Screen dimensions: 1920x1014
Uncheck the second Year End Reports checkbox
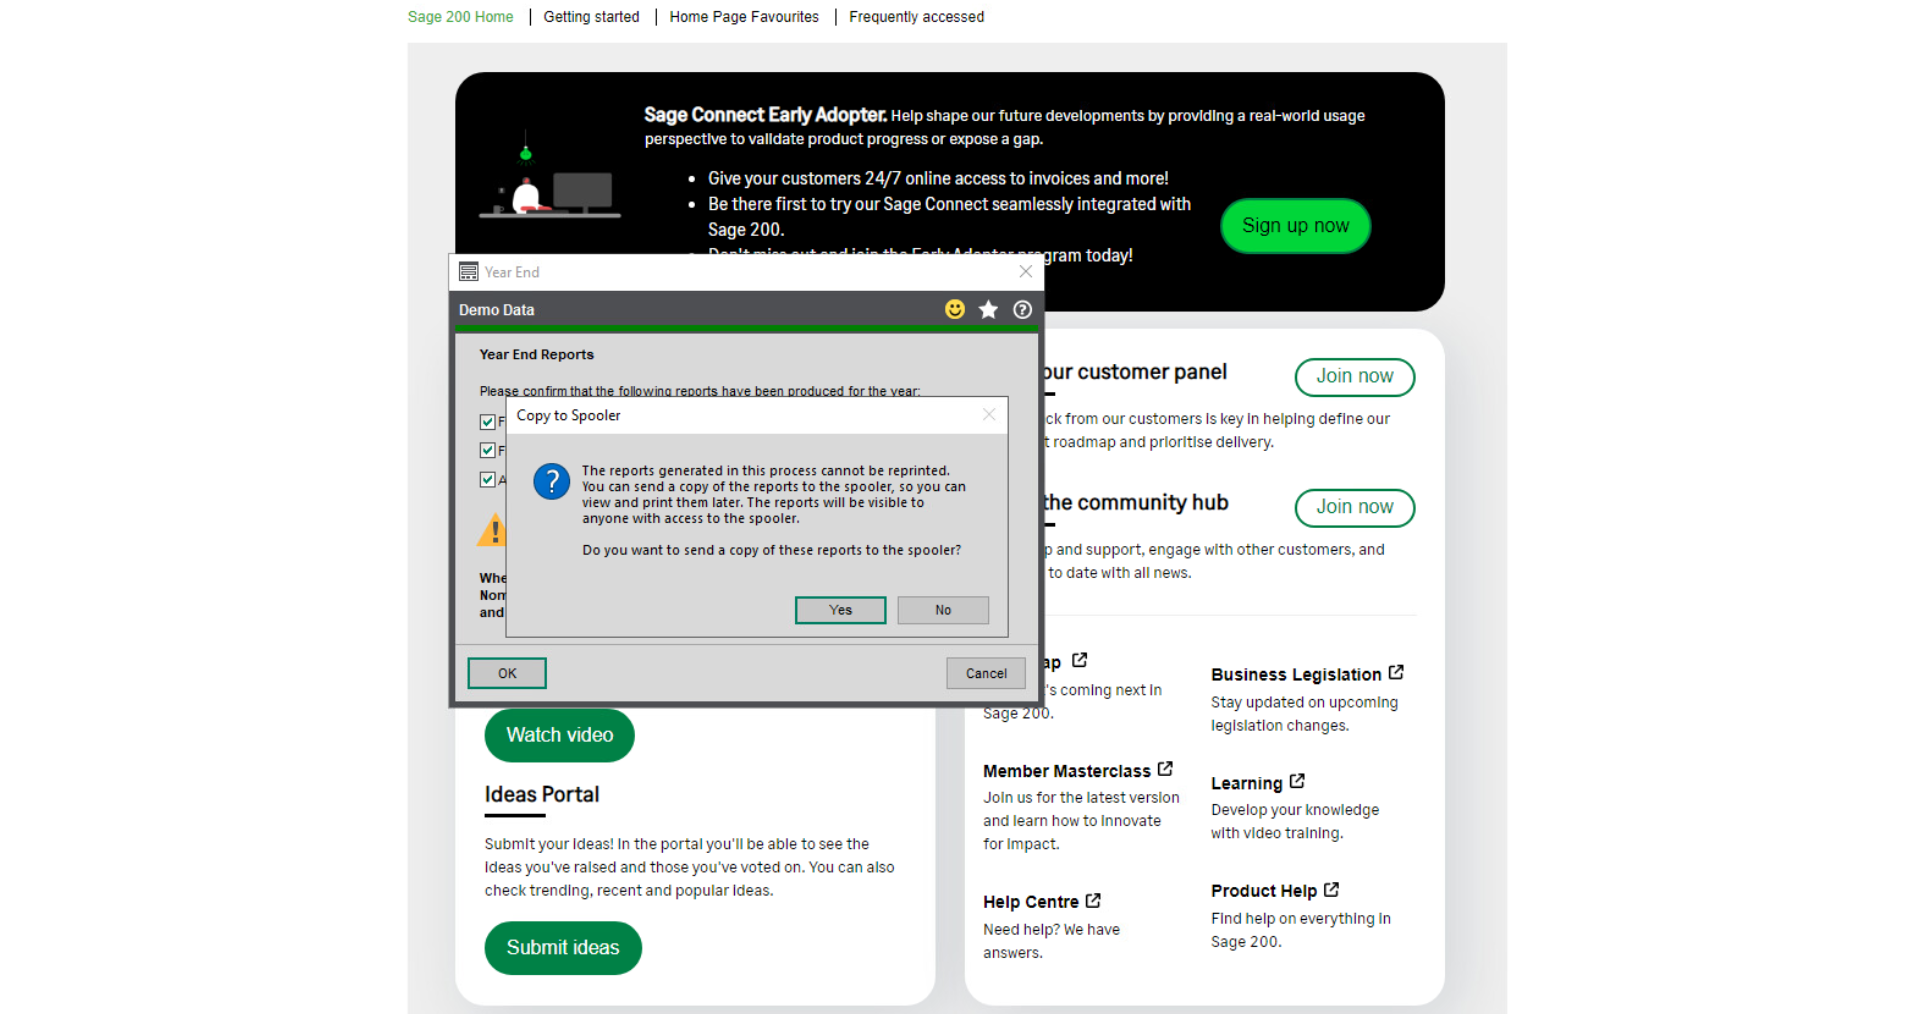coord(488,450)
